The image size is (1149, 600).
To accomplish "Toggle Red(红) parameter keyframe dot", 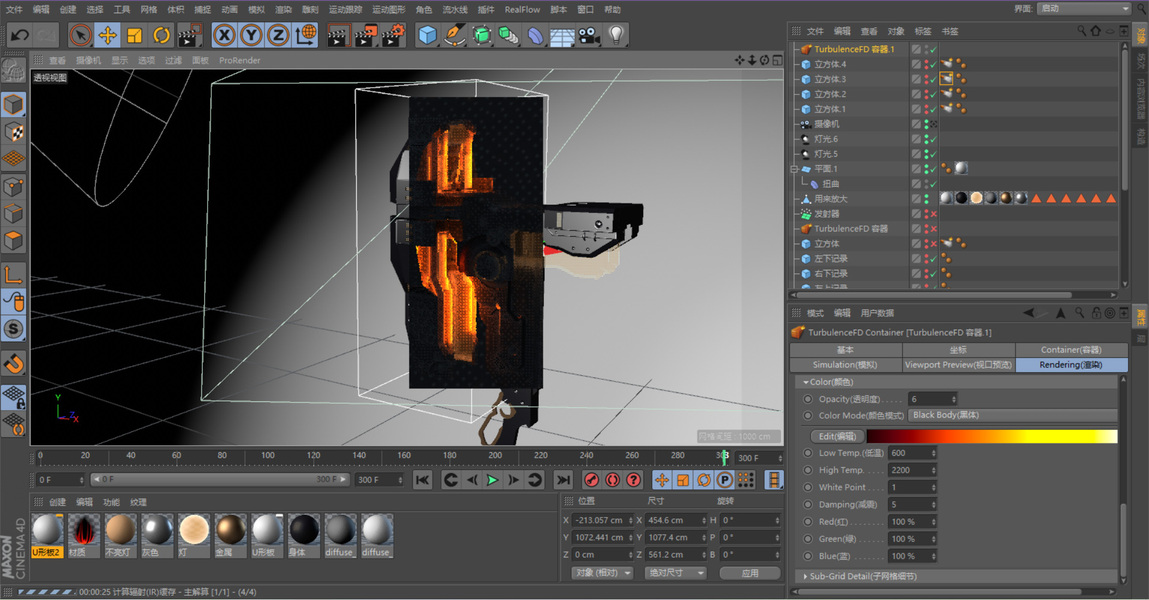I will (x=808, y=522).
